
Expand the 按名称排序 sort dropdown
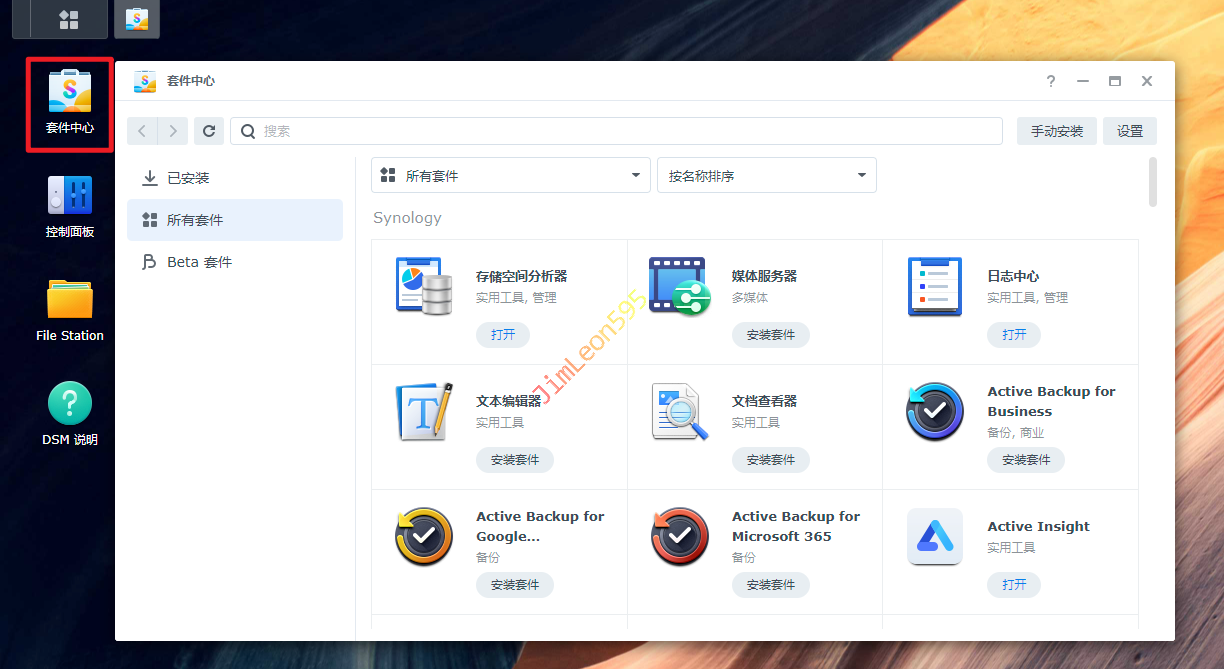click(x=766, y=175)
